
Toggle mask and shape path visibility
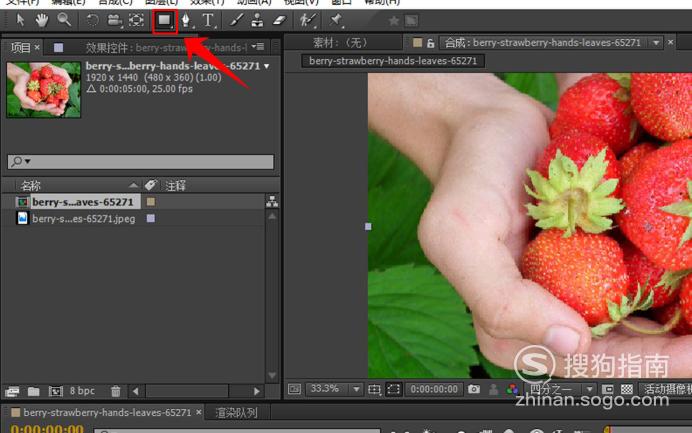click(x=393, y=389)
